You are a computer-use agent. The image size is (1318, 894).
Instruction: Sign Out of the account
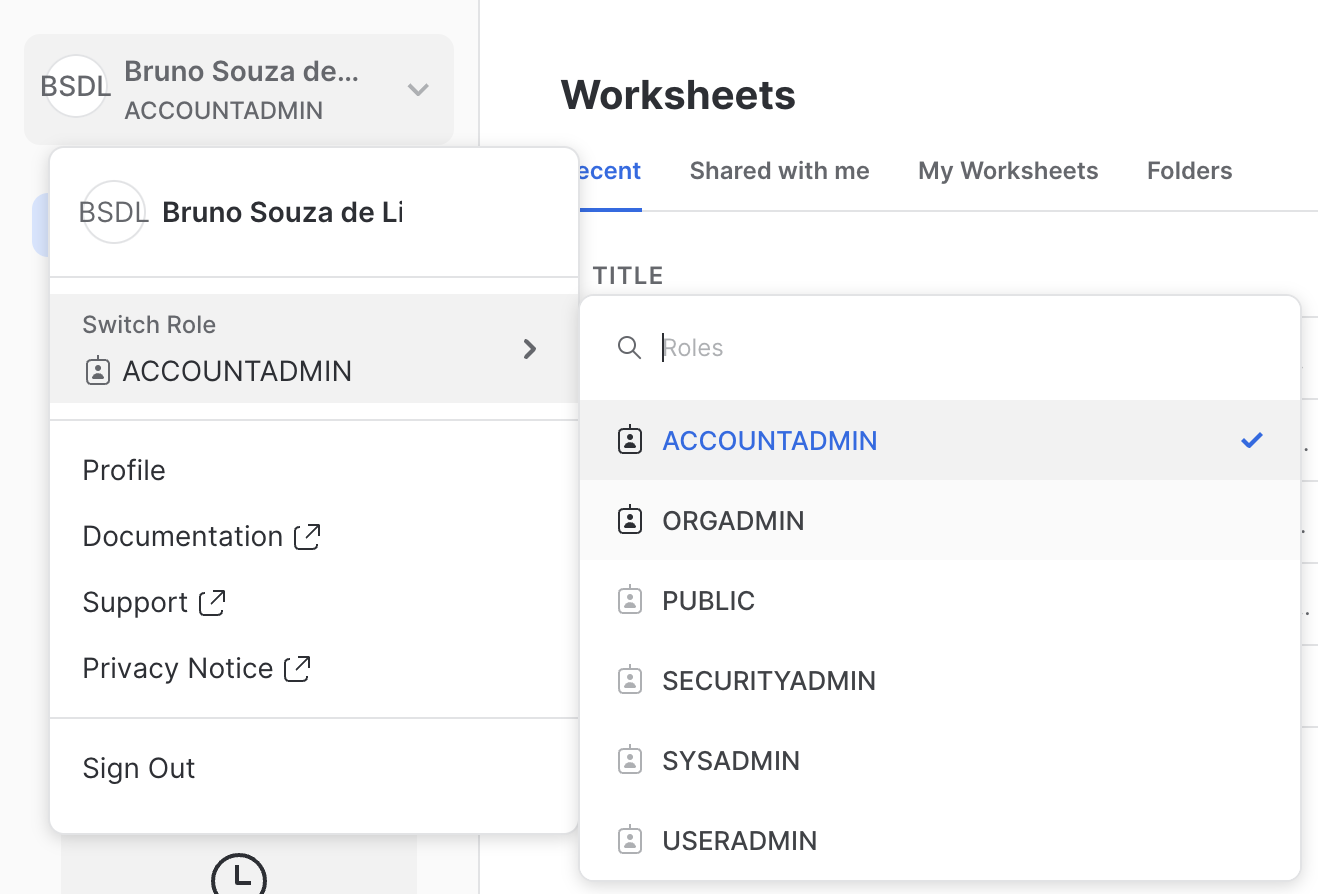(x=139, y=768)
